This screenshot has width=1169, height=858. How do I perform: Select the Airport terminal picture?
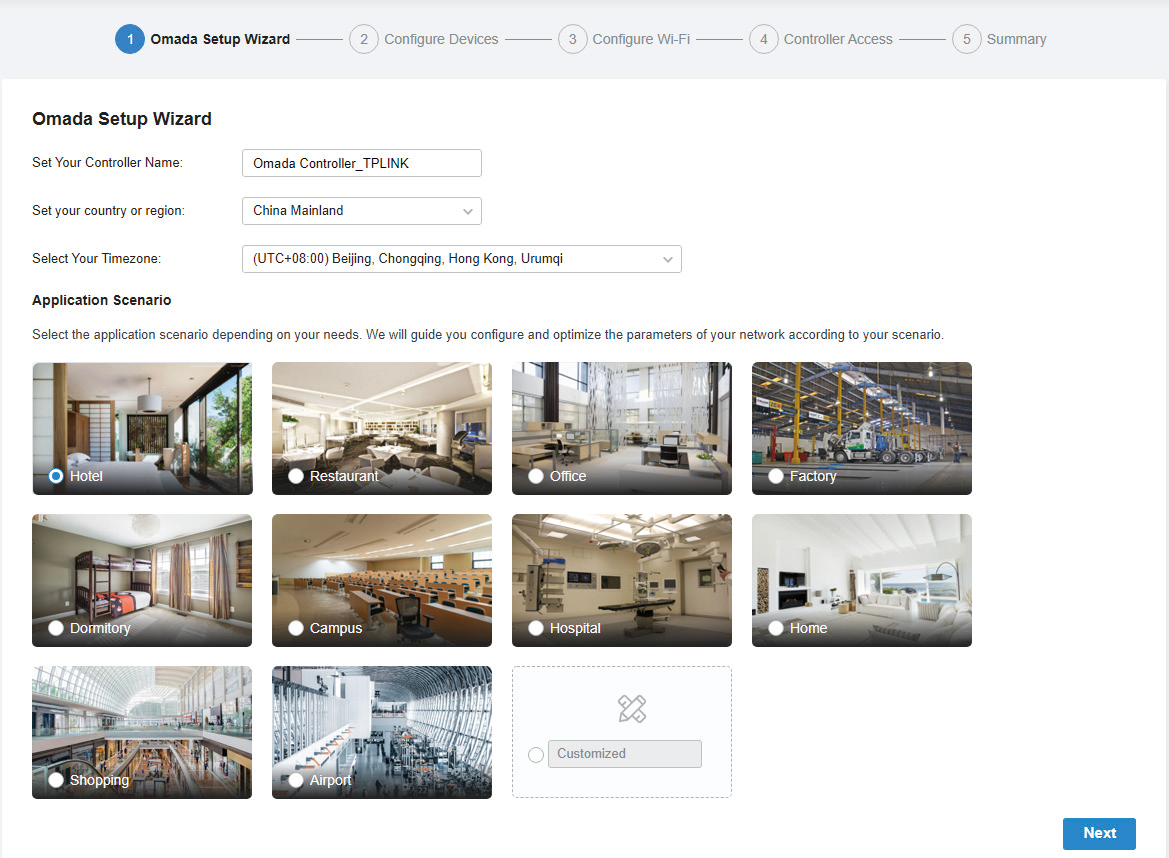381,722
